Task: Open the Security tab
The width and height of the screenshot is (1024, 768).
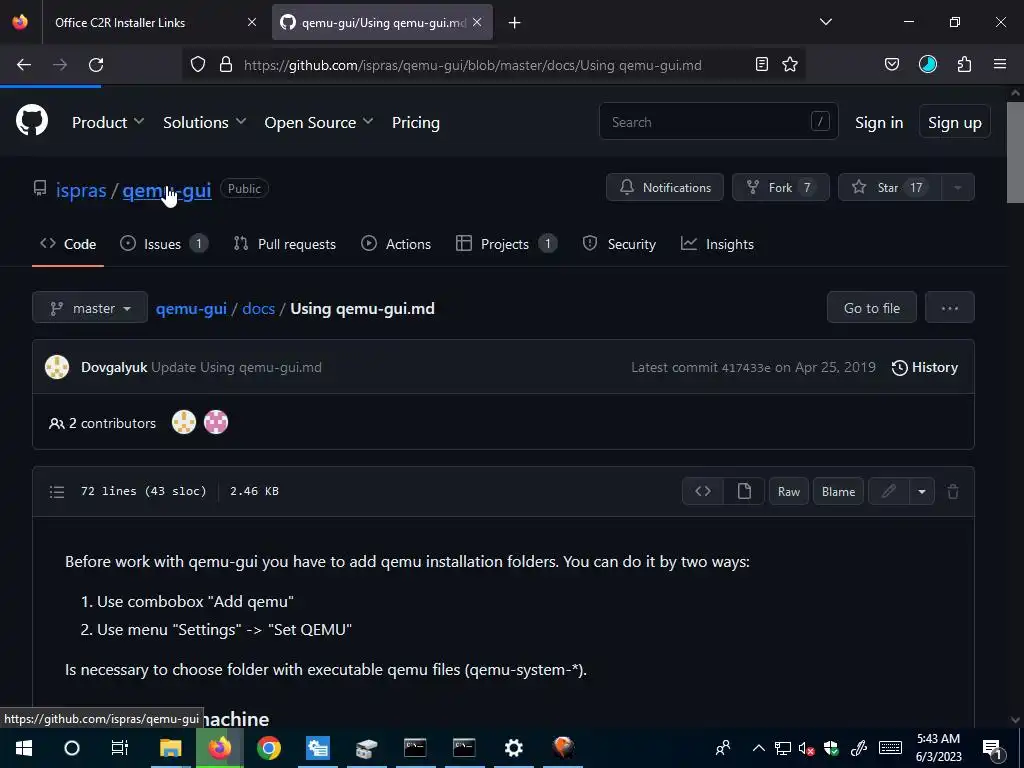Action: click(619, 244)
